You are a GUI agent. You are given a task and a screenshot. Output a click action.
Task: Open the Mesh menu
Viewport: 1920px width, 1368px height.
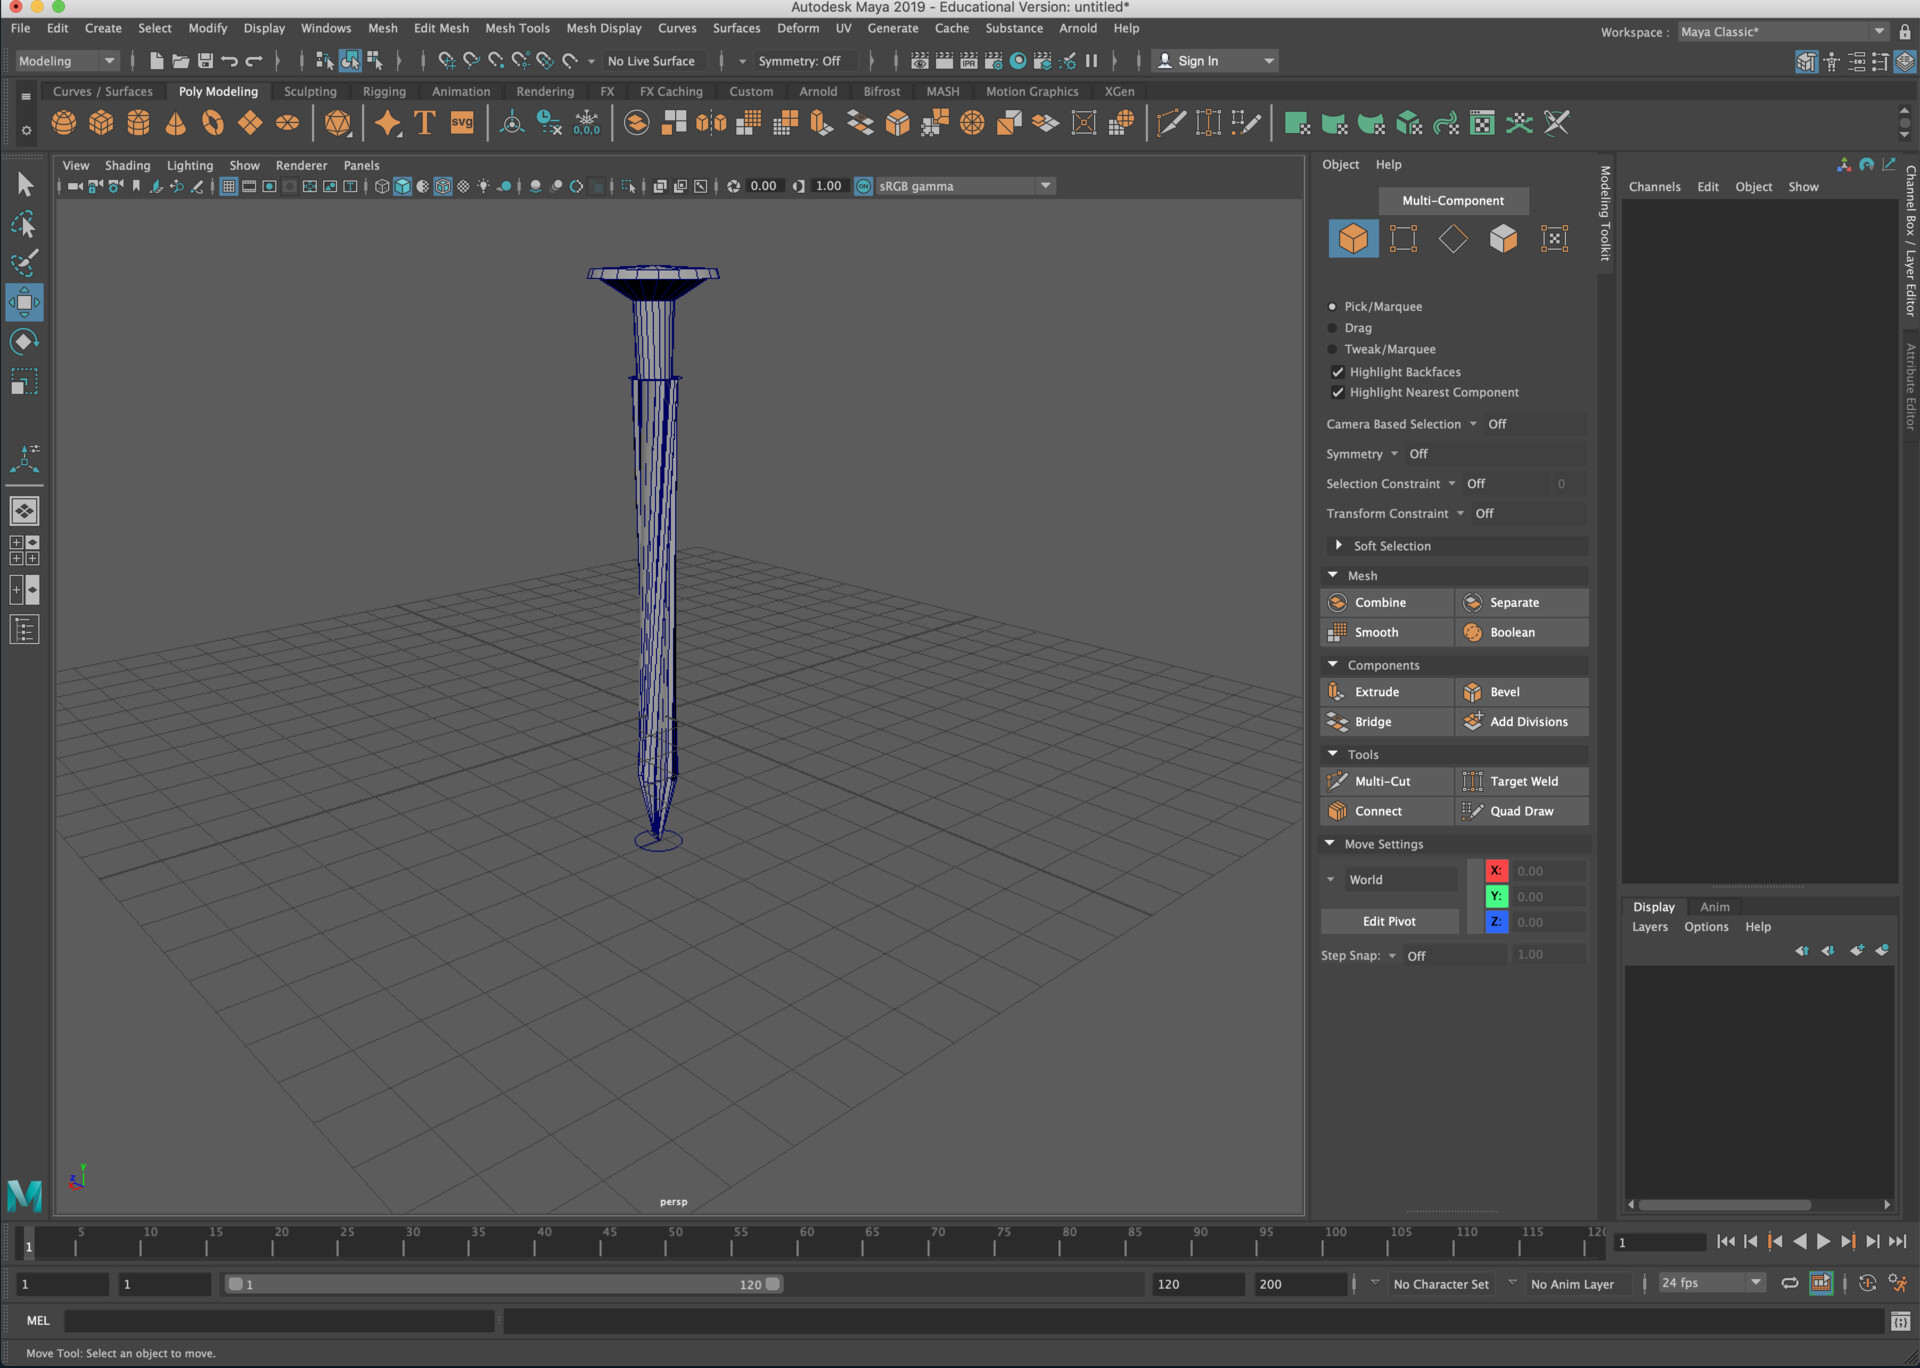[383, 28]
